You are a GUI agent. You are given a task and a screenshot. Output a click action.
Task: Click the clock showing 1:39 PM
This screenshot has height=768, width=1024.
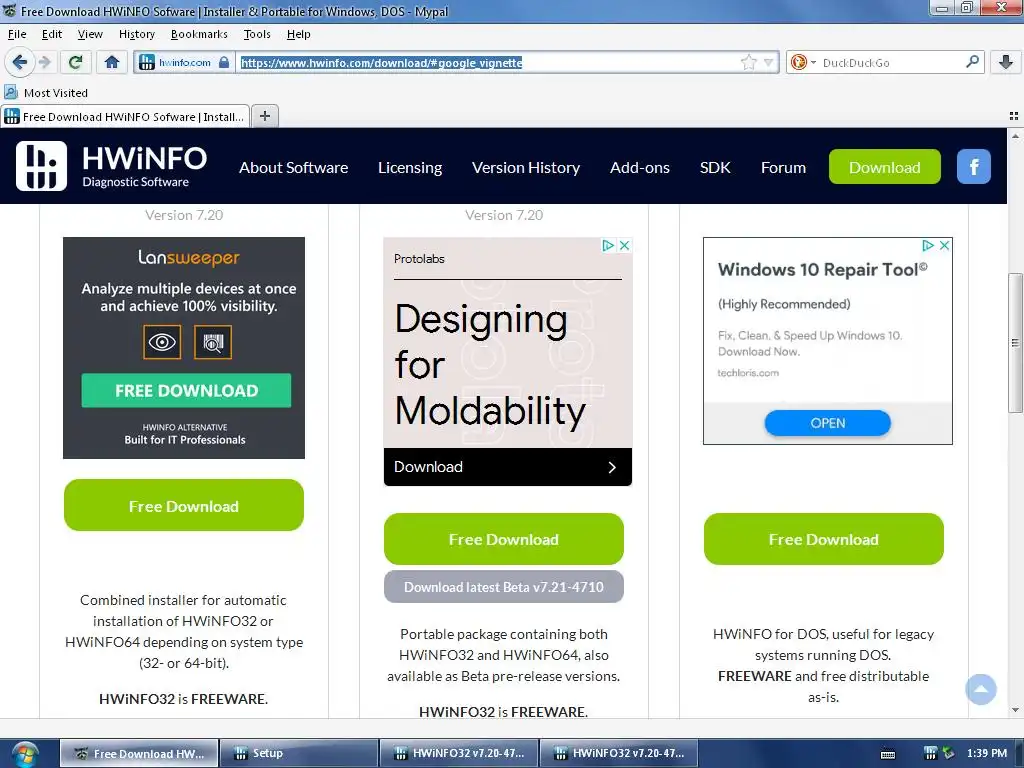(987, 753)
